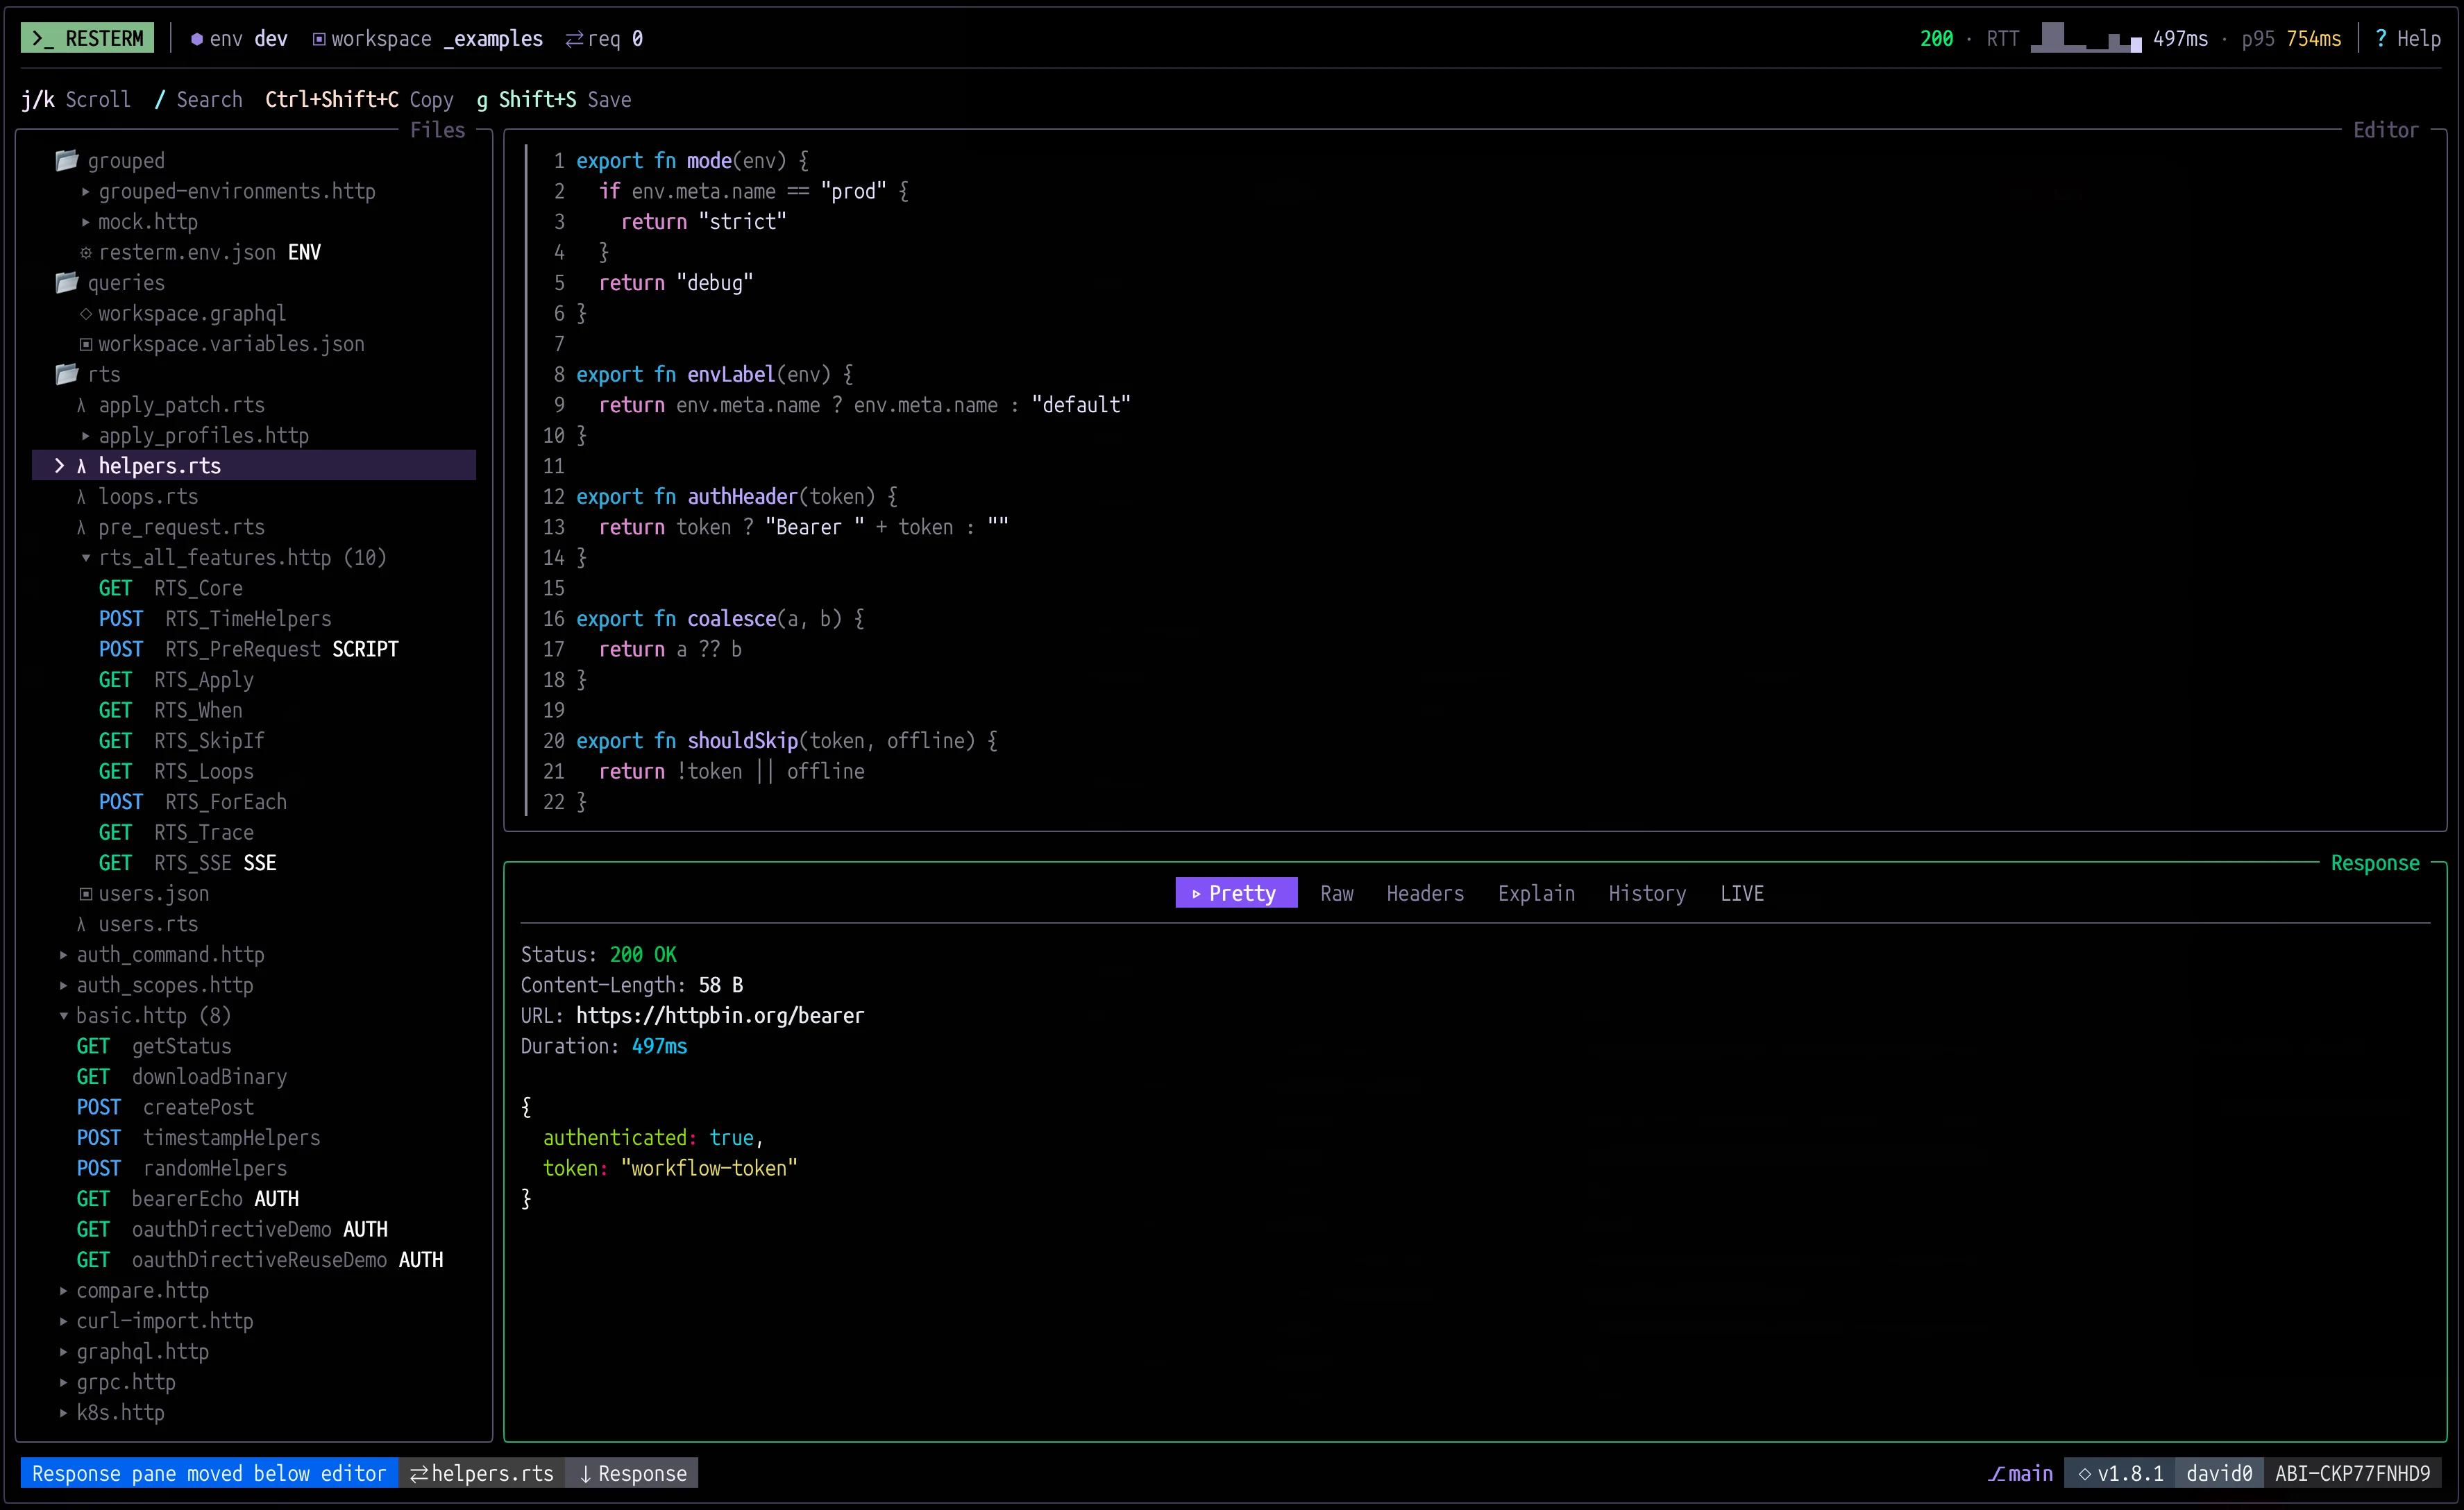Click lambda icon of loops.rts
Viewport: 2464px width, 1510px height.
point(82,497)
